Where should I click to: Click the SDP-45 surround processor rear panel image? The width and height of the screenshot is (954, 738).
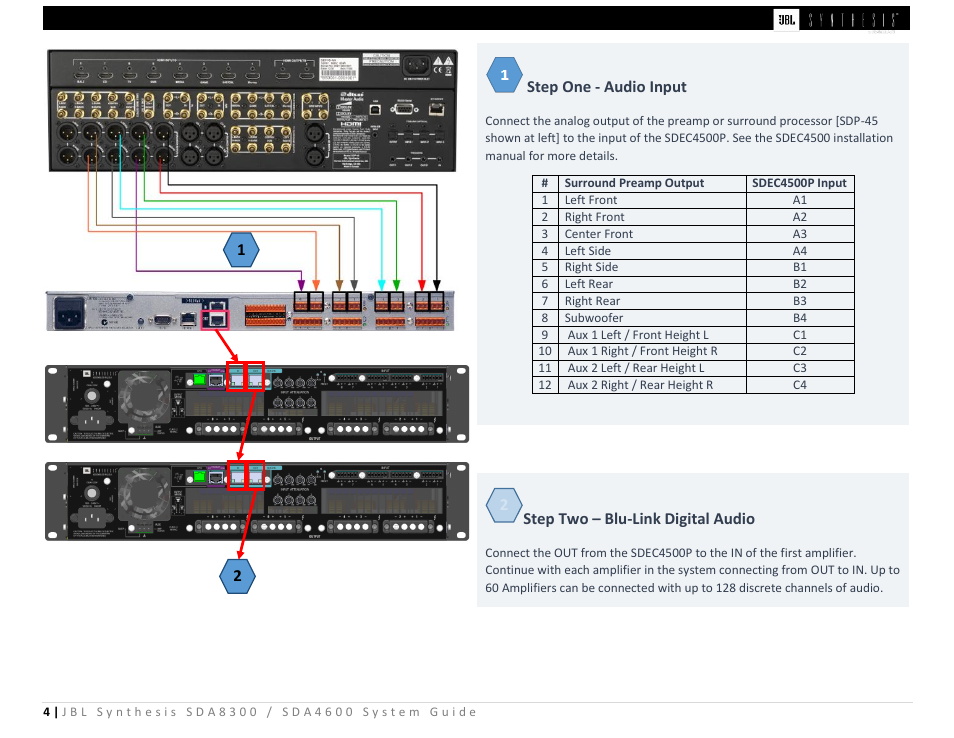point(252,111)
